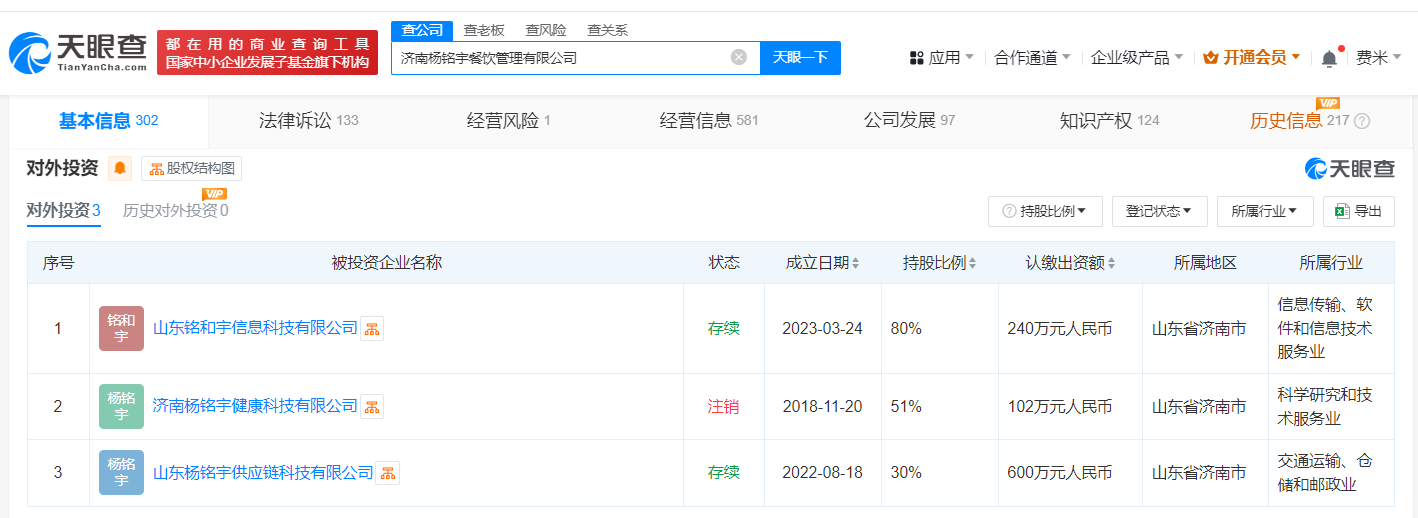Viewport: 1418px width, 518px height.
Task: Switch to the 法律诉讼 tab
Action: (x=307, y=121)
